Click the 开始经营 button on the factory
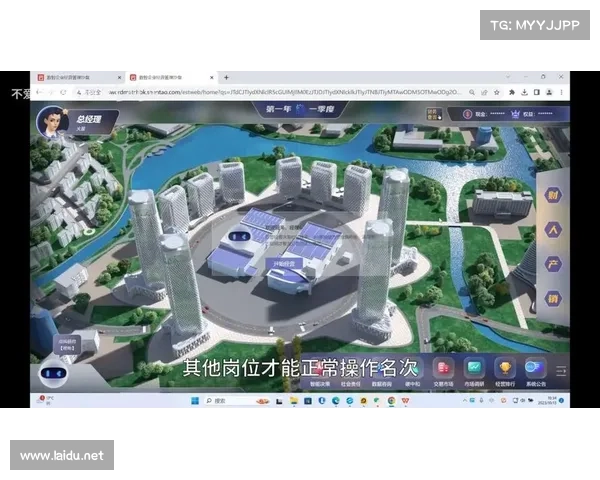The width and height of the screenshot is (600, 480). pos(284,263)
